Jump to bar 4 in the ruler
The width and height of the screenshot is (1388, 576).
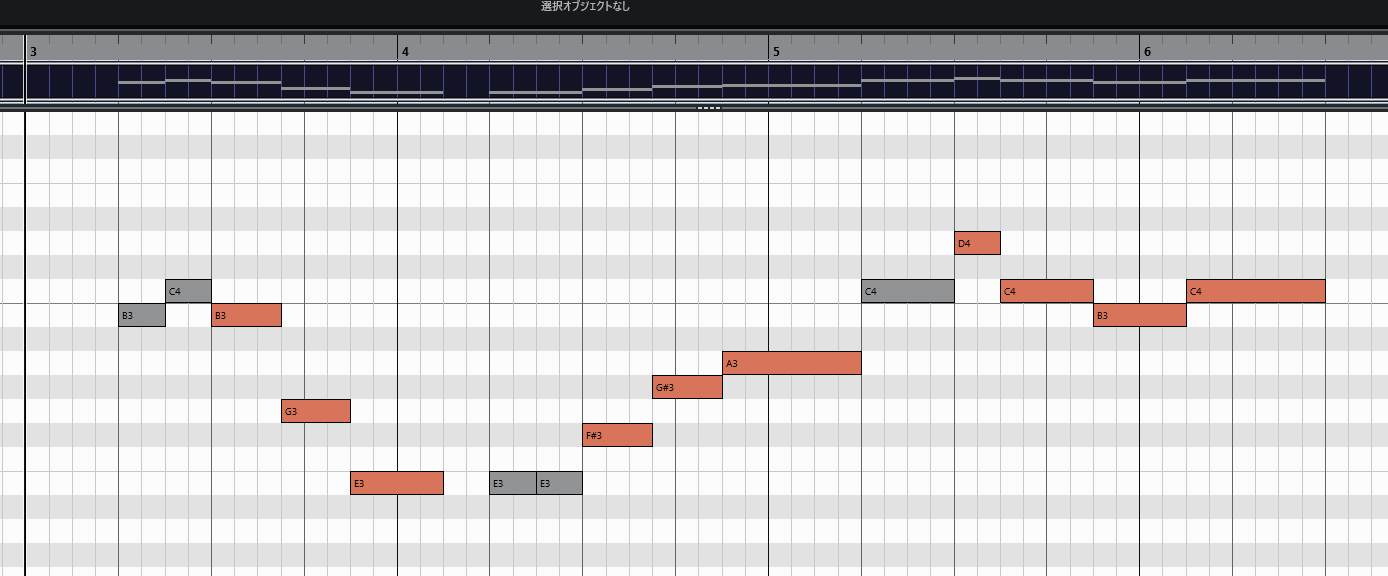click(x=404, y=51)
